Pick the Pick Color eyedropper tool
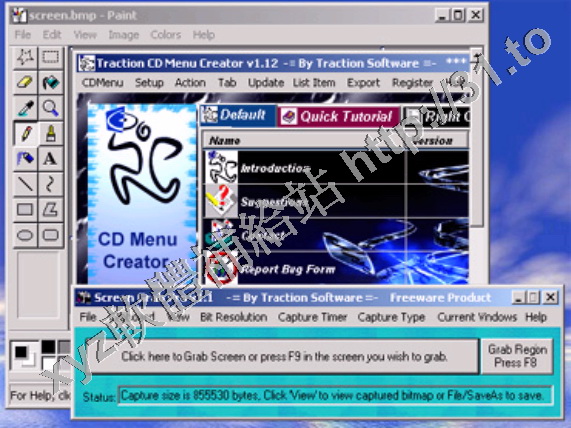Image resolution: width=571 pixels, height=428 pixels. 25,108
